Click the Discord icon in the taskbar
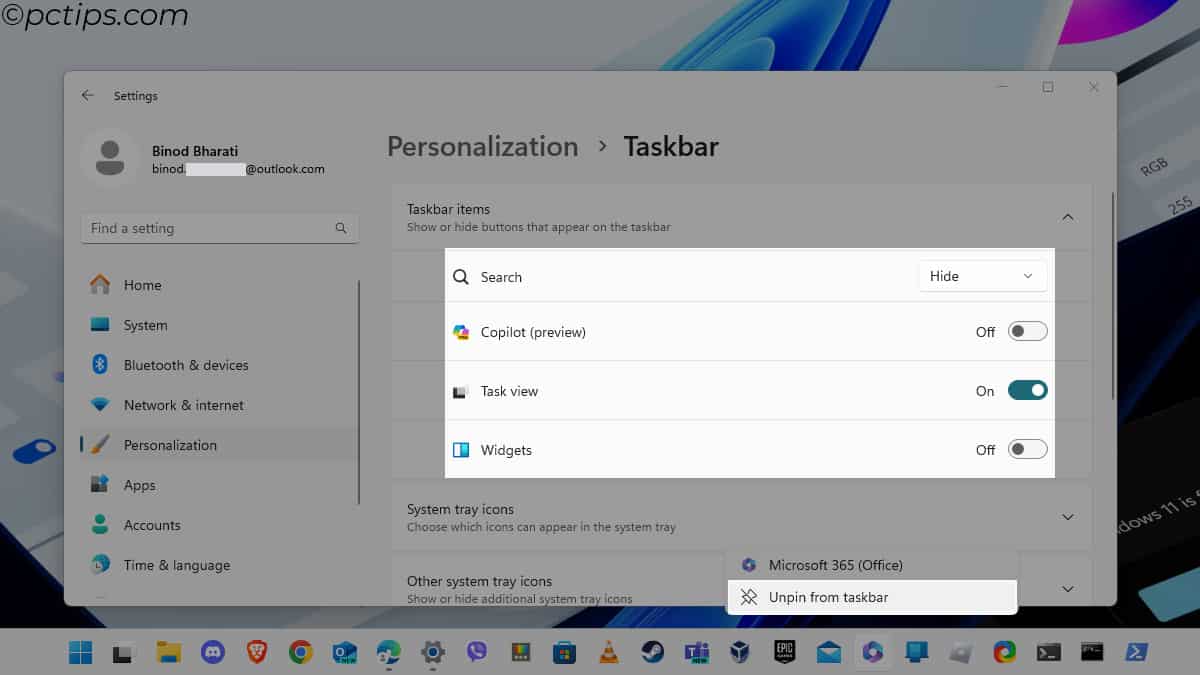This screenshot has width=1200, height=675. coord(212,653)
